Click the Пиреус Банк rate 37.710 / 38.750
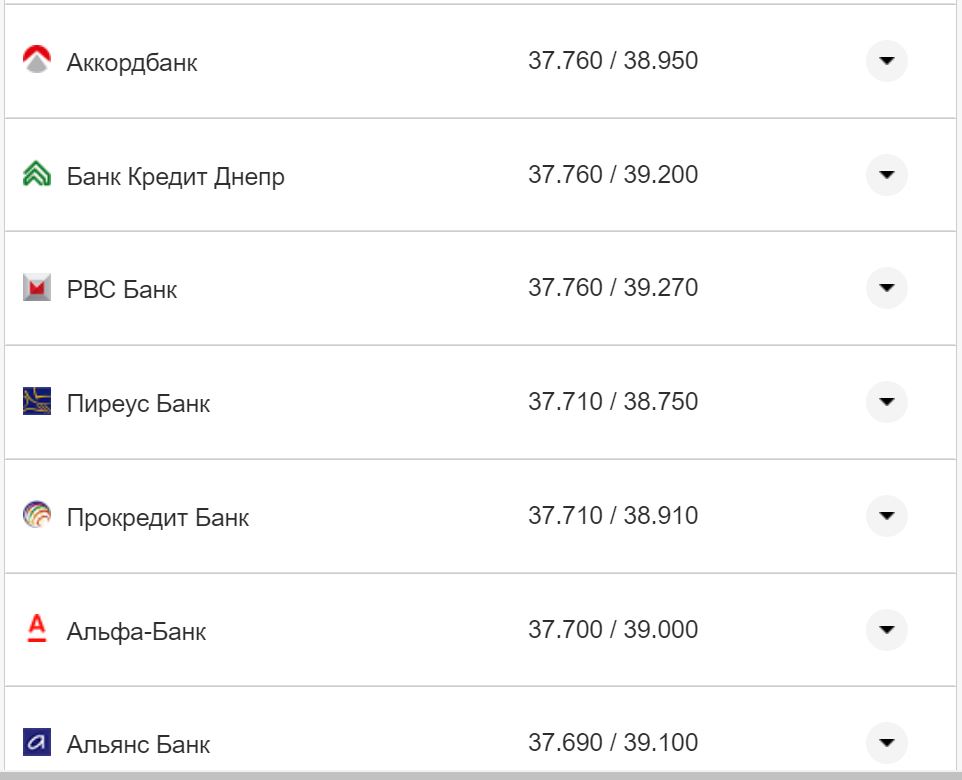 (613, 402)
